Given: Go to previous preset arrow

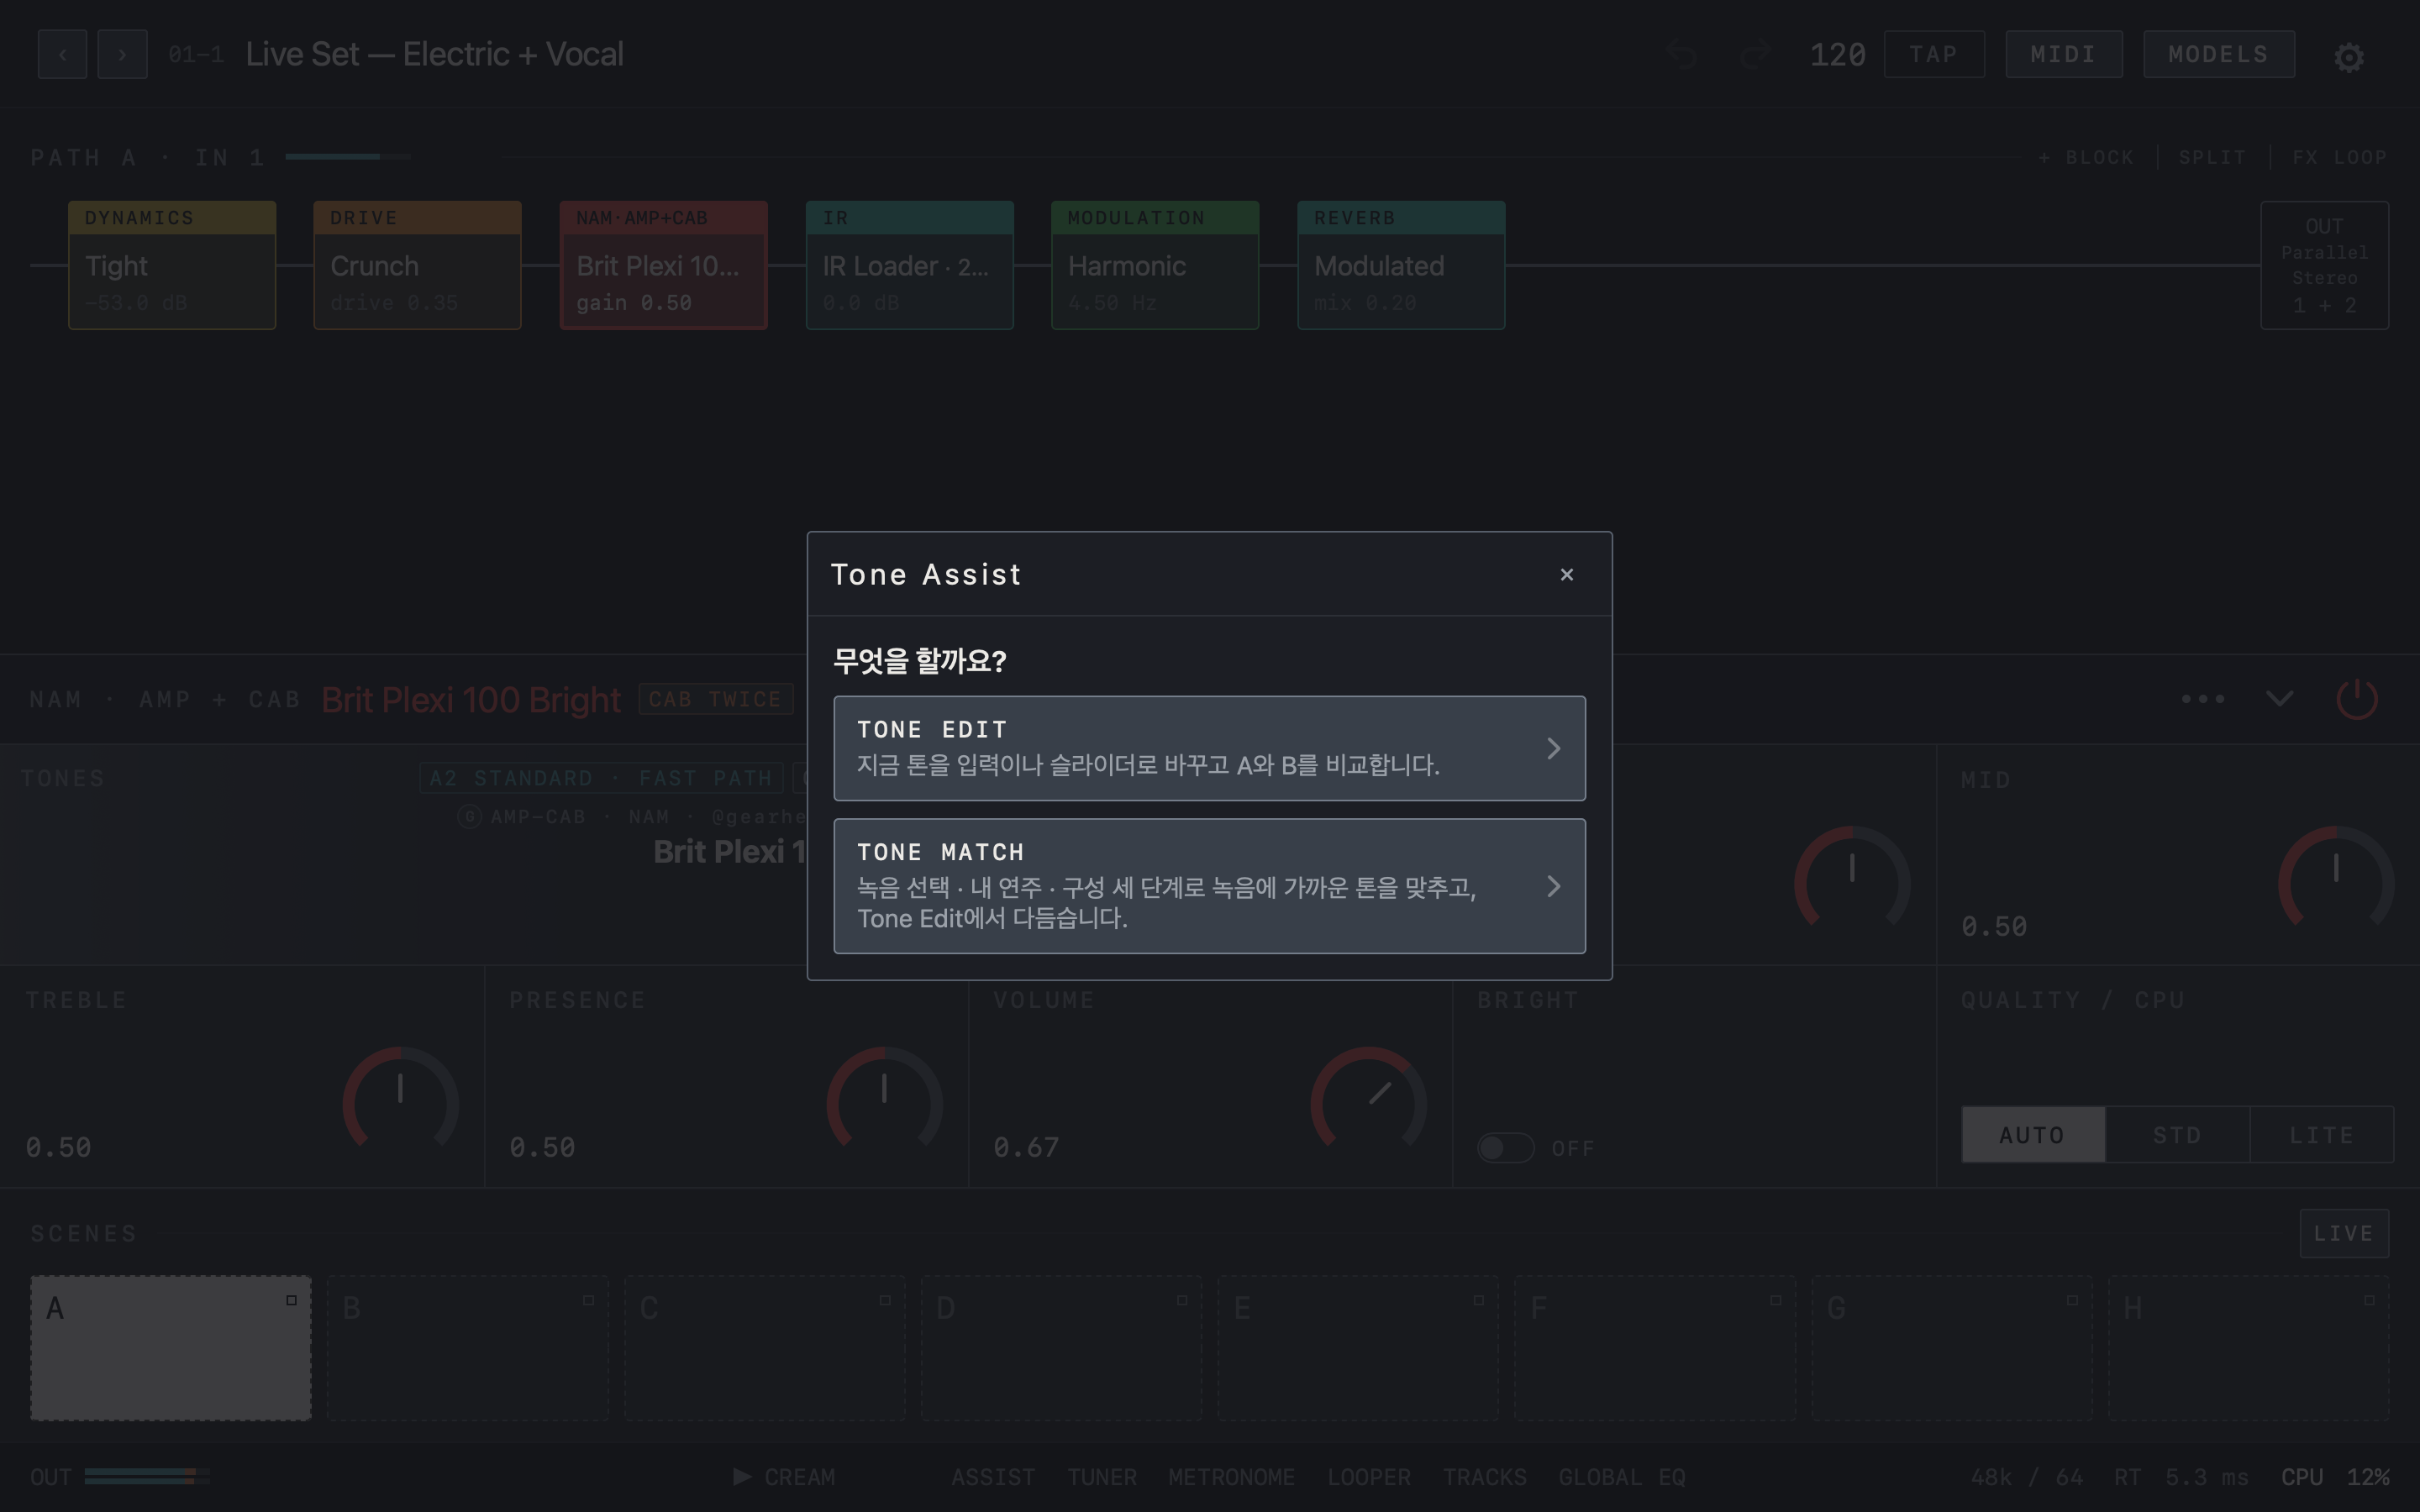Looking at the screenshot, I should pyautogui.click(x=62, y=54).
